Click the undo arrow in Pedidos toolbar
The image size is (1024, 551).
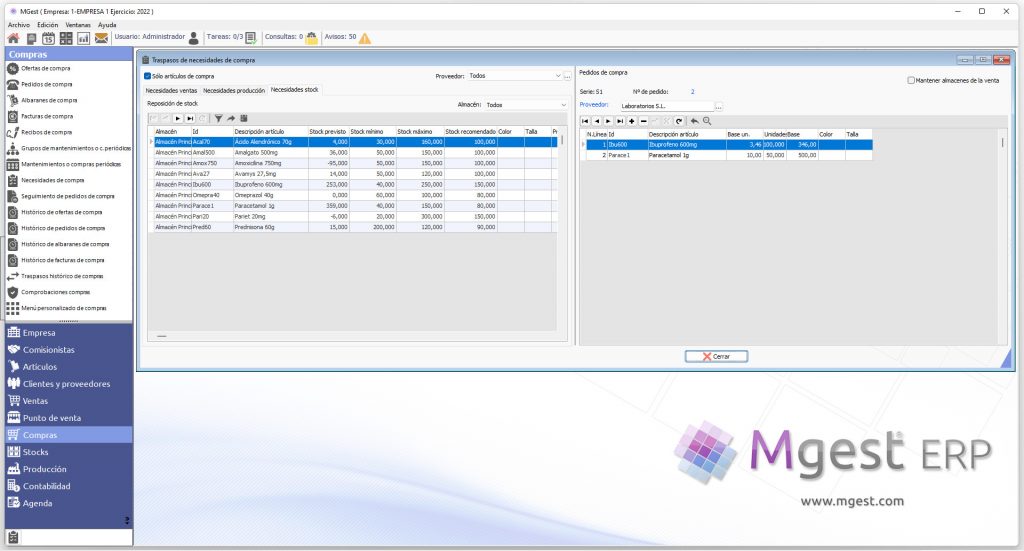pos(694,121)
